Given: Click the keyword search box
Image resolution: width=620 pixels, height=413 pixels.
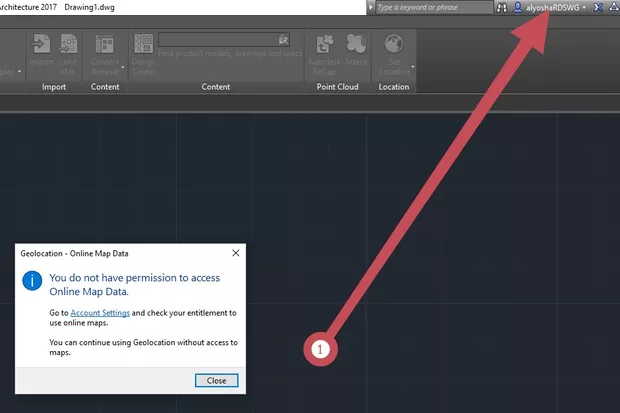Looking at the screenshot, I should [x=434, y=8].
